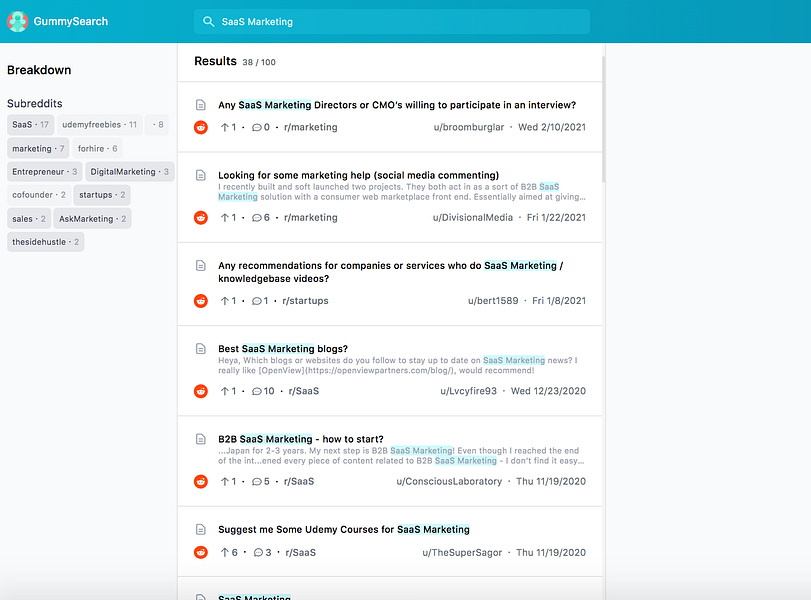Screen dimensions: 811x600
Task: Filter by udemyfreebies subreddit chip
Action: coord(99,125)
